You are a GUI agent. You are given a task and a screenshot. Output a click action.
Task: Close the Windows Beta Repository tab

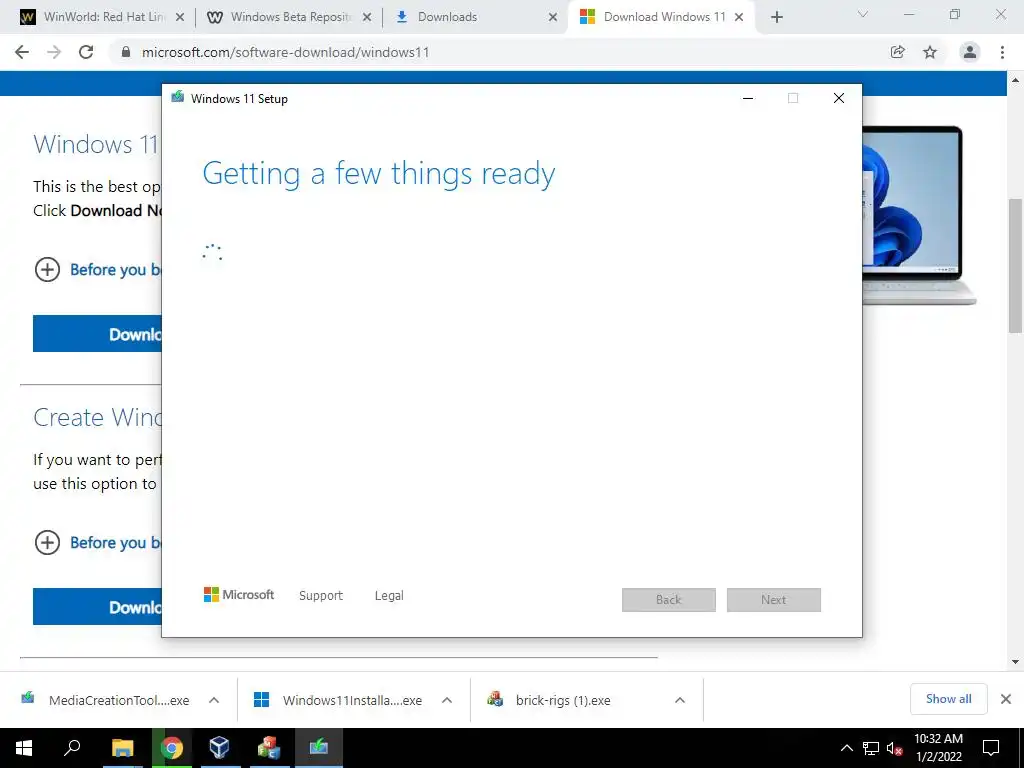pos(367,17)
